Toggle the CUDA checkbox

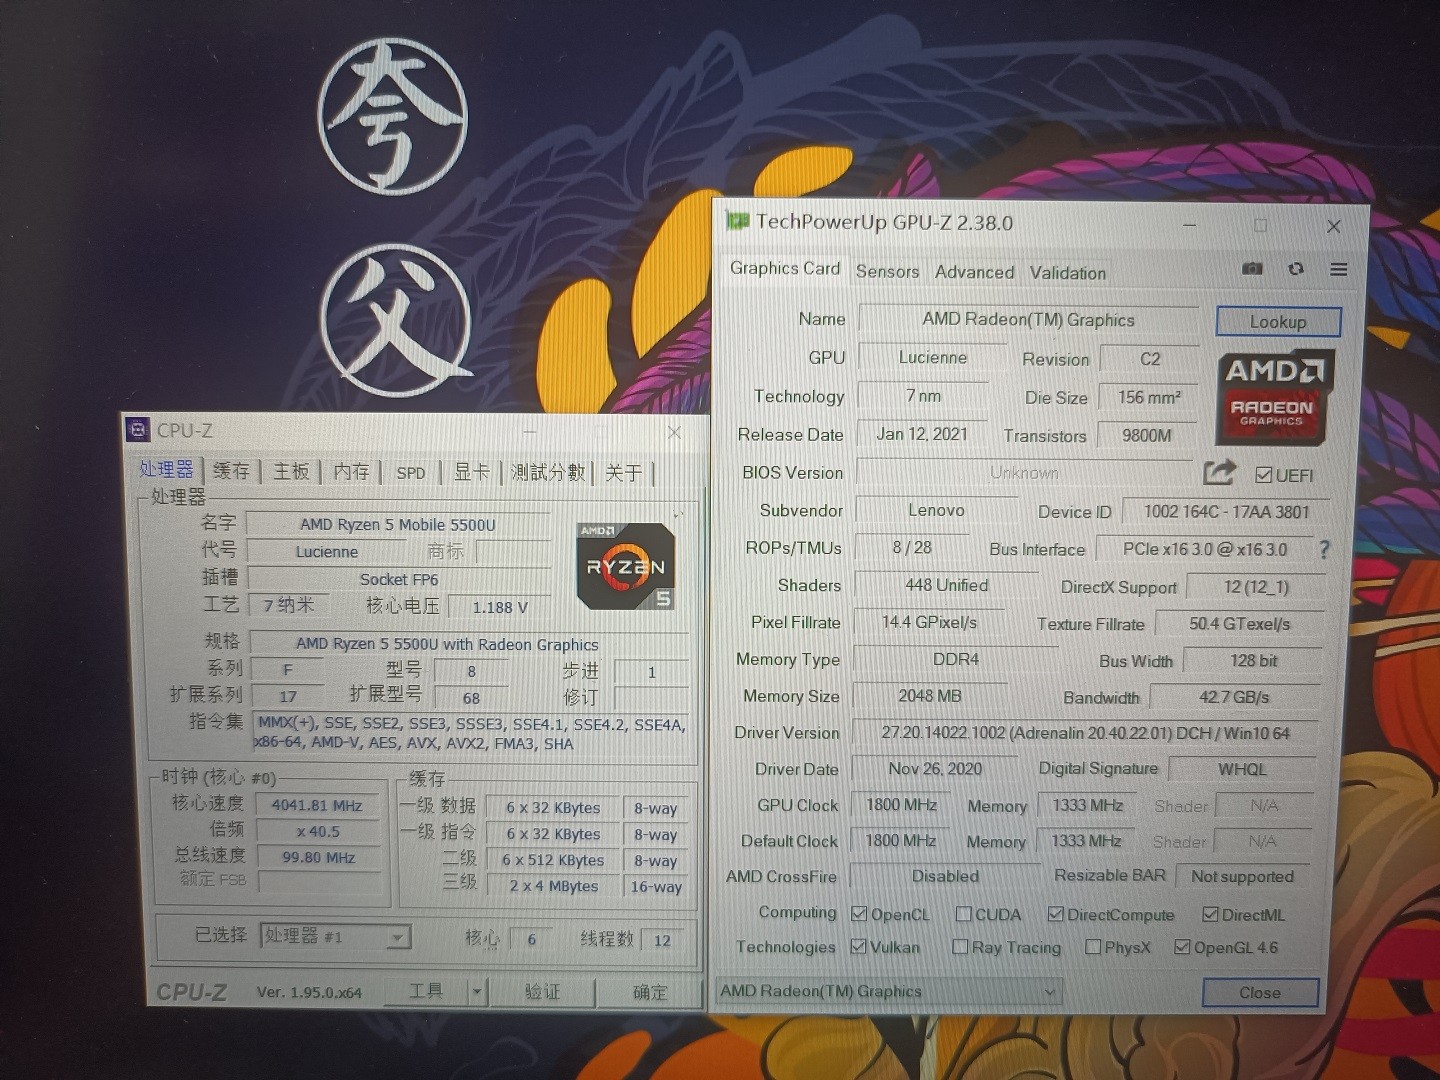[964, 914]
